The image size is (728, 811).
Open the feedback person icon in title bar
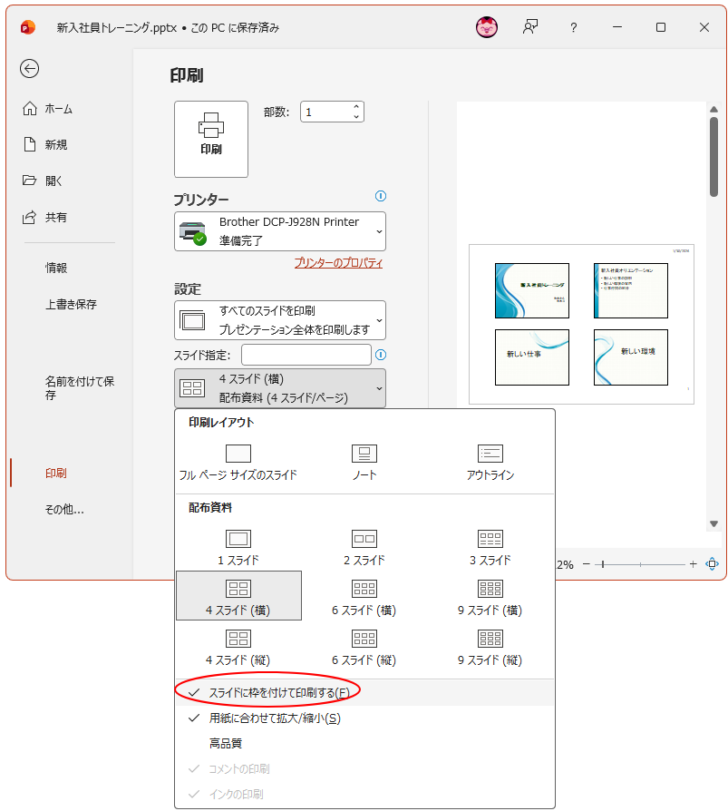click(x=530, y=27)
